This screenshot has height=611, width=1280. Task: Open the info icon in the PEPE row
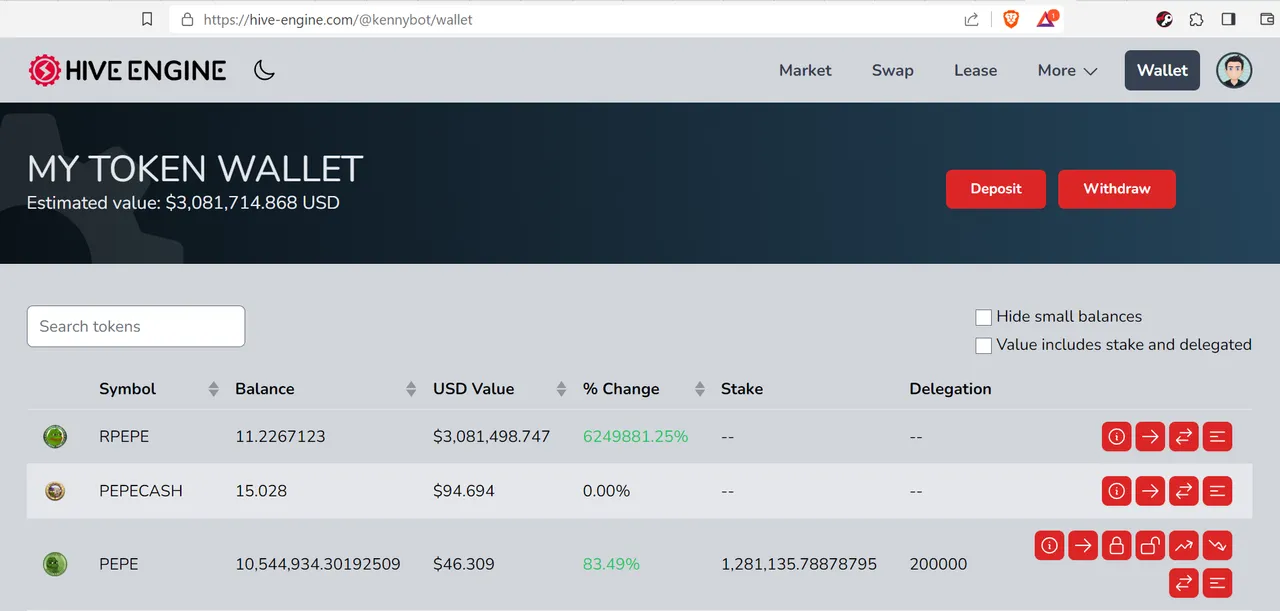(x=1049, y=545)
